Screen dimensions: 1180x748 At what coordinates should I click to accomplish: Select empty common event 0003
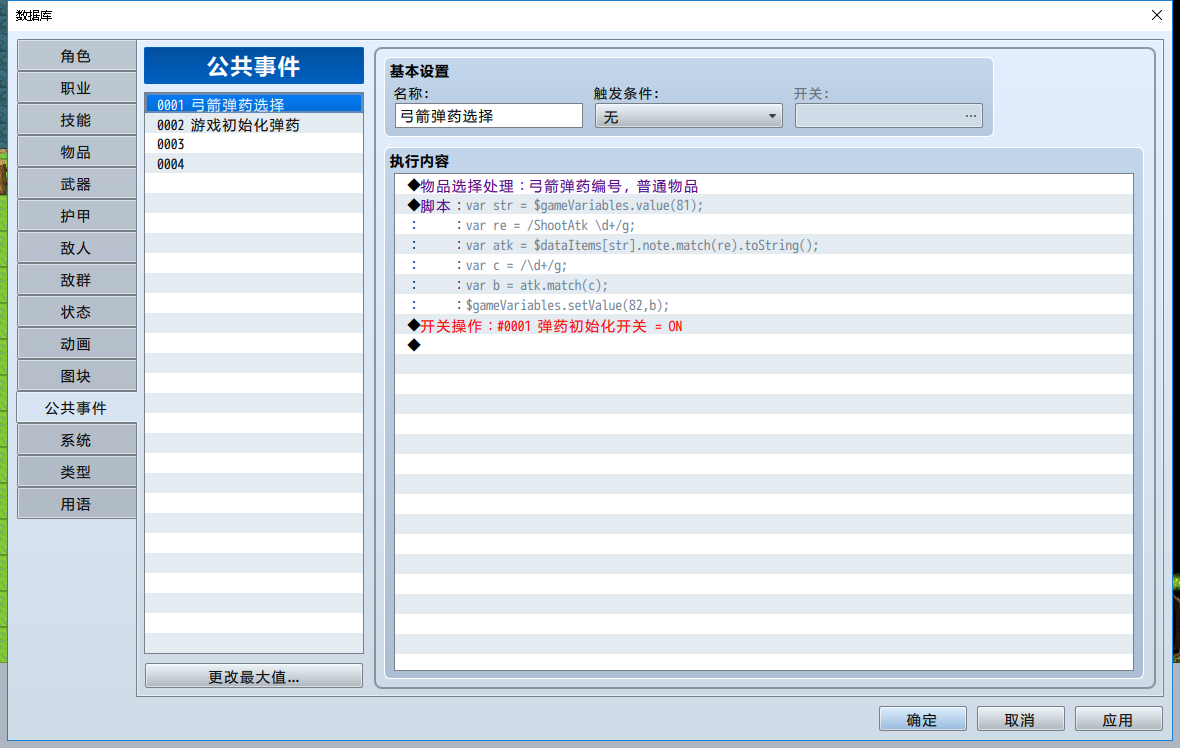[254, 144]
